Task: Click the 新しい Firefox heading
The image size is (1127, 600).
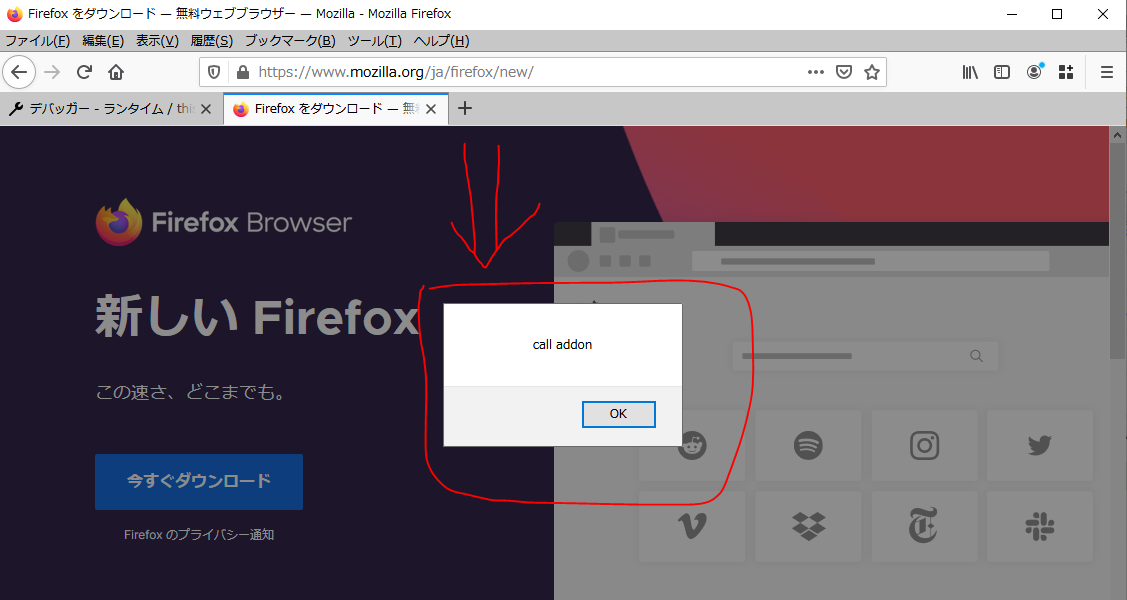Action: [x=257, y=317]
